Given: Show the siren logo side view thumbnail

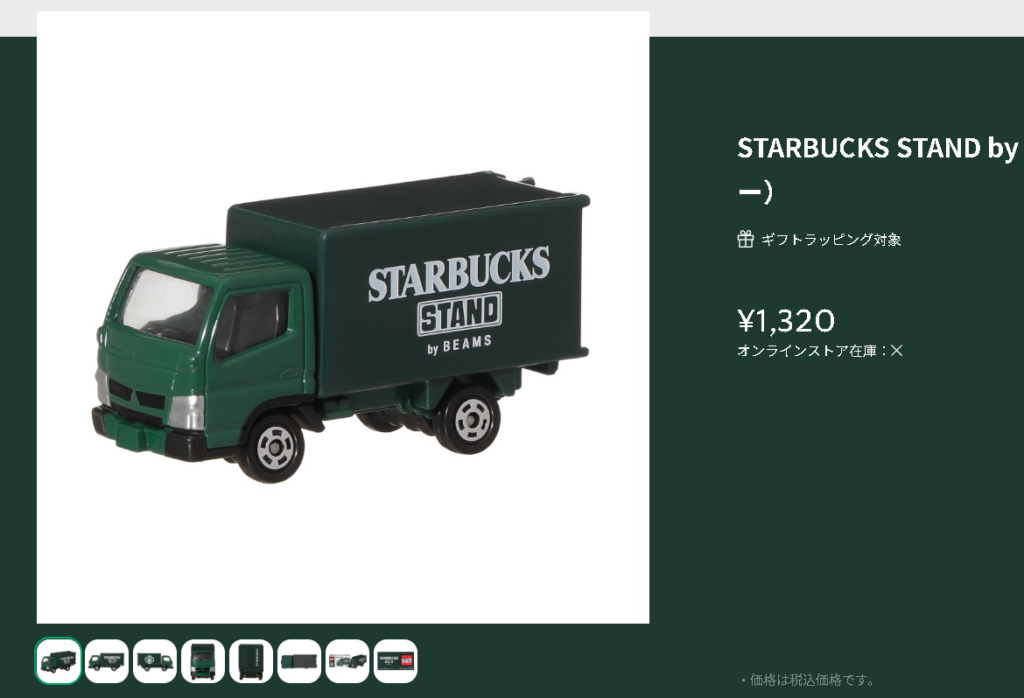Looking at the screenshot, I should point(155,661).
